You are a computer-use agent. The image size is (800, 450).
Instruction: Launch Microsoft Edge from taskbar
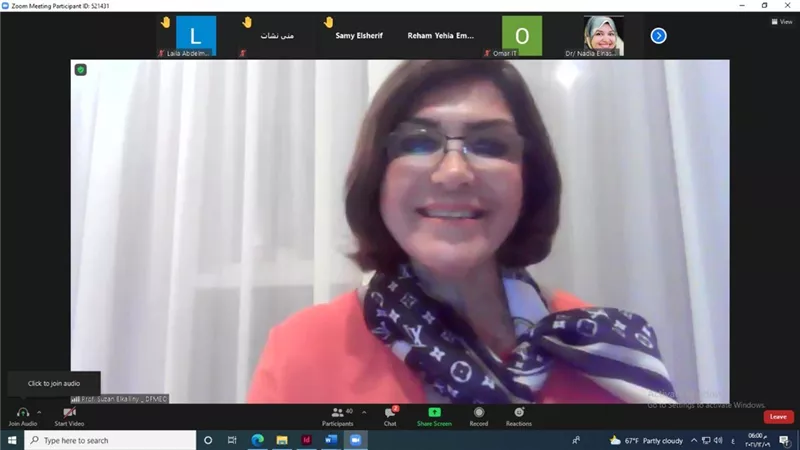257,440
